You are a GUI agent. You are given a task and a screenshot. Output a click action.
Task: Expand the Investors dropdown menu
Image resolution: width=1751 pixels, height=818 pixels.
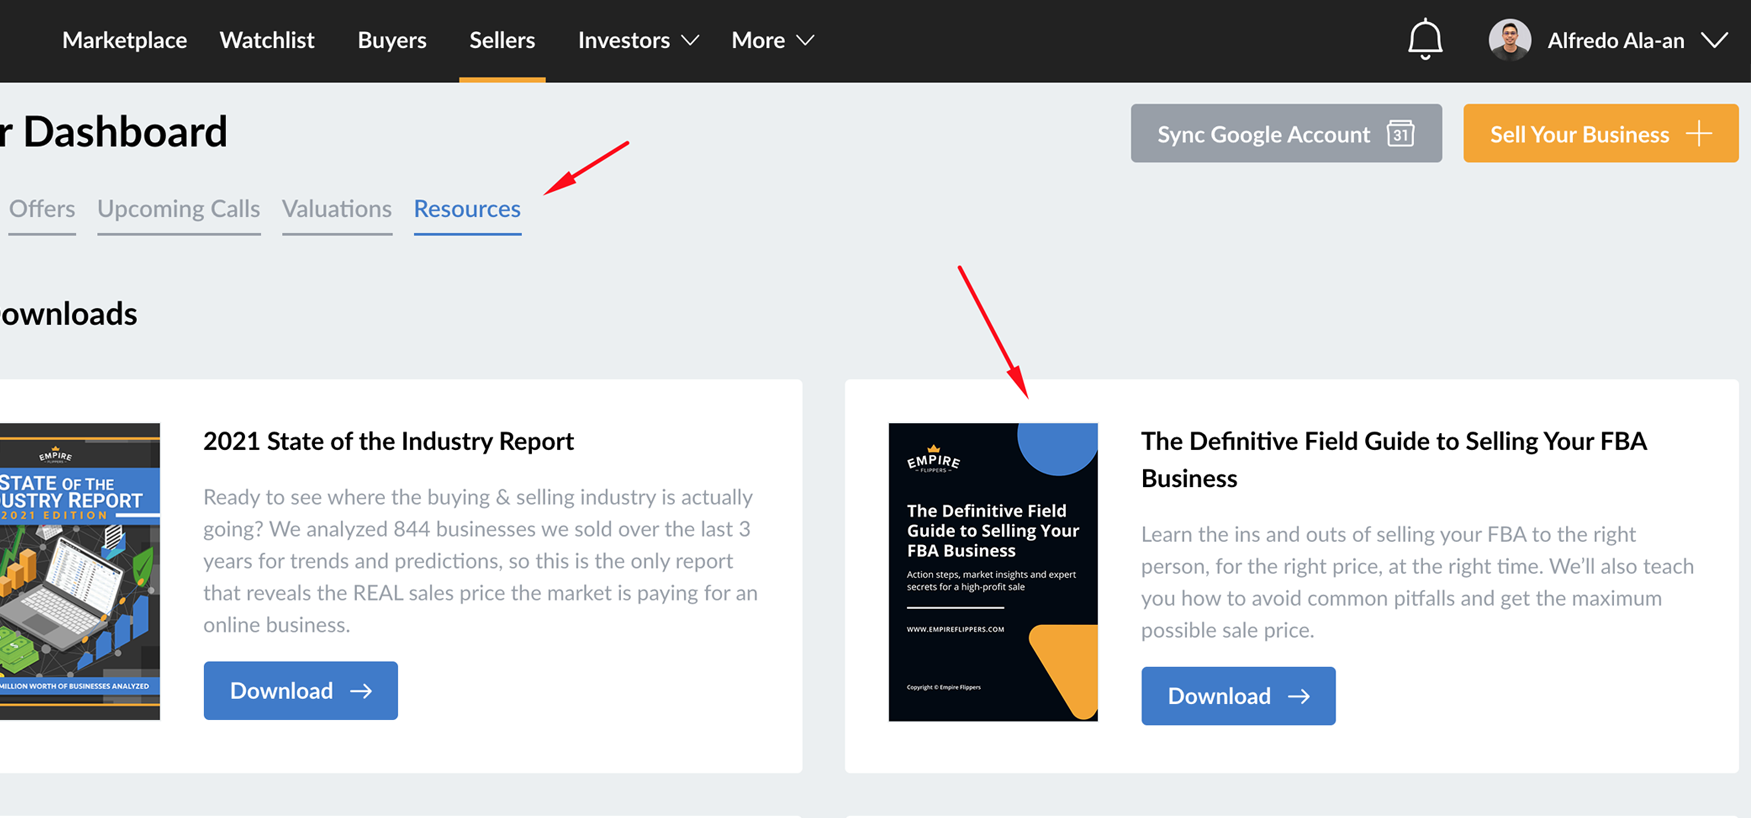(x=638, y=40)
